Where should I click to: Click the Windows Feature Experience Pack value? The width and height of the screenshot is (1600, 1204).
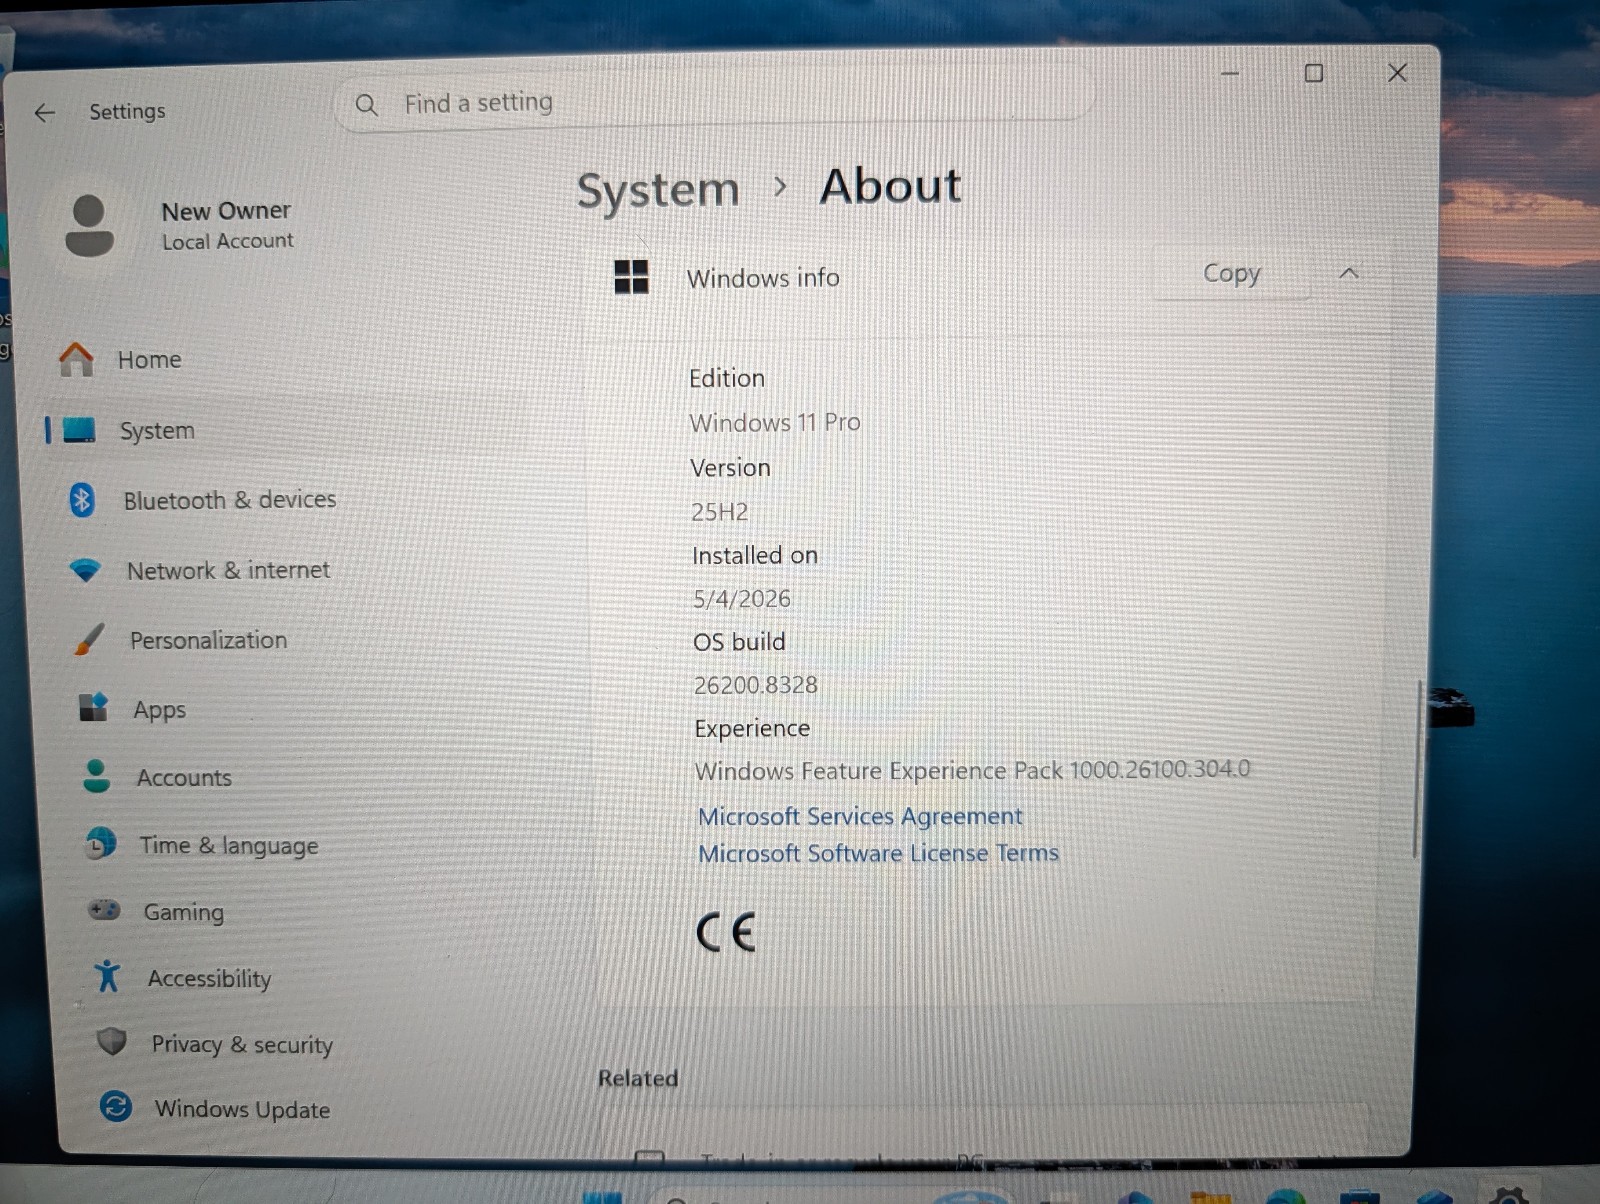click(972, 770)
